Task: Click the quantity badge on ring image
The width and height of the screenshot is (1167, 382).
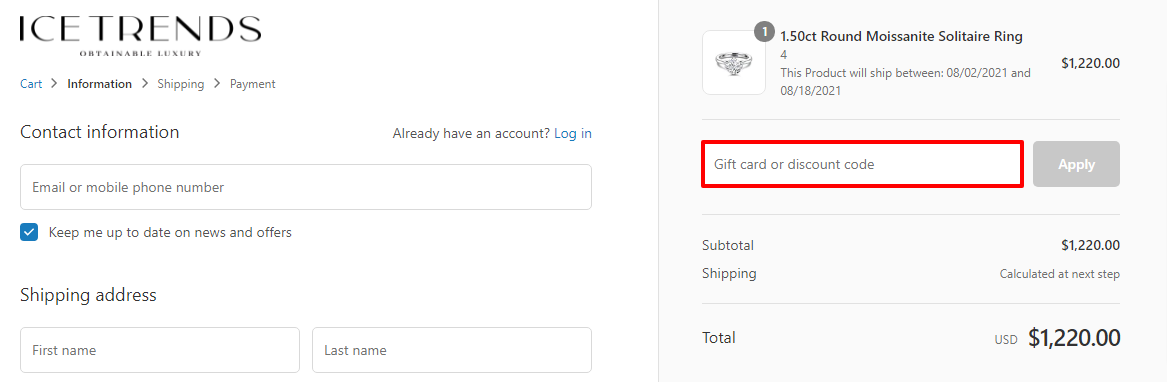Action: coord(764,32)
